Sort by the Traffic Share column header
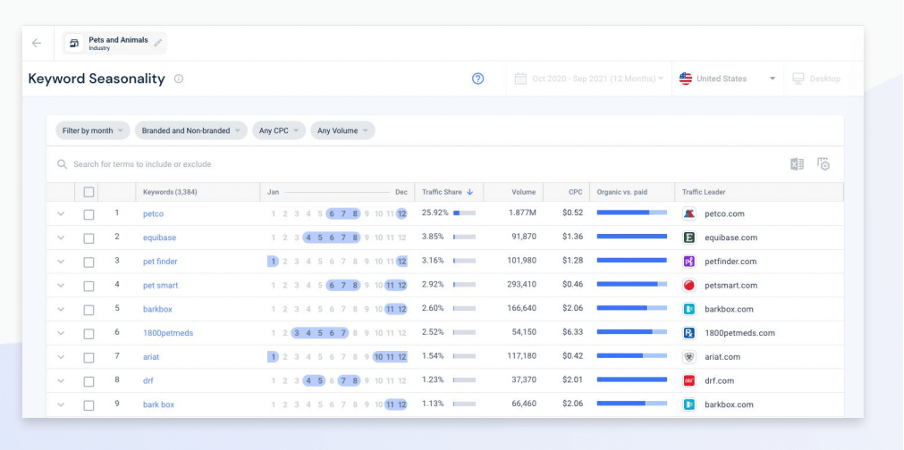This screenshot has width=904, height=450. [442, 192]
